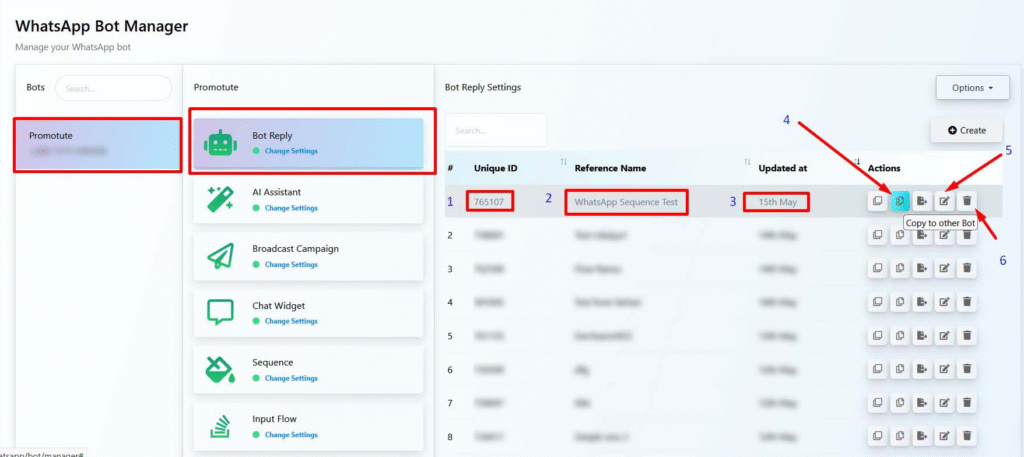Edit the bot reply in row 3
Image resolution: width=1024 pixels, height=457 pixels.
click(x=944, y=268)
